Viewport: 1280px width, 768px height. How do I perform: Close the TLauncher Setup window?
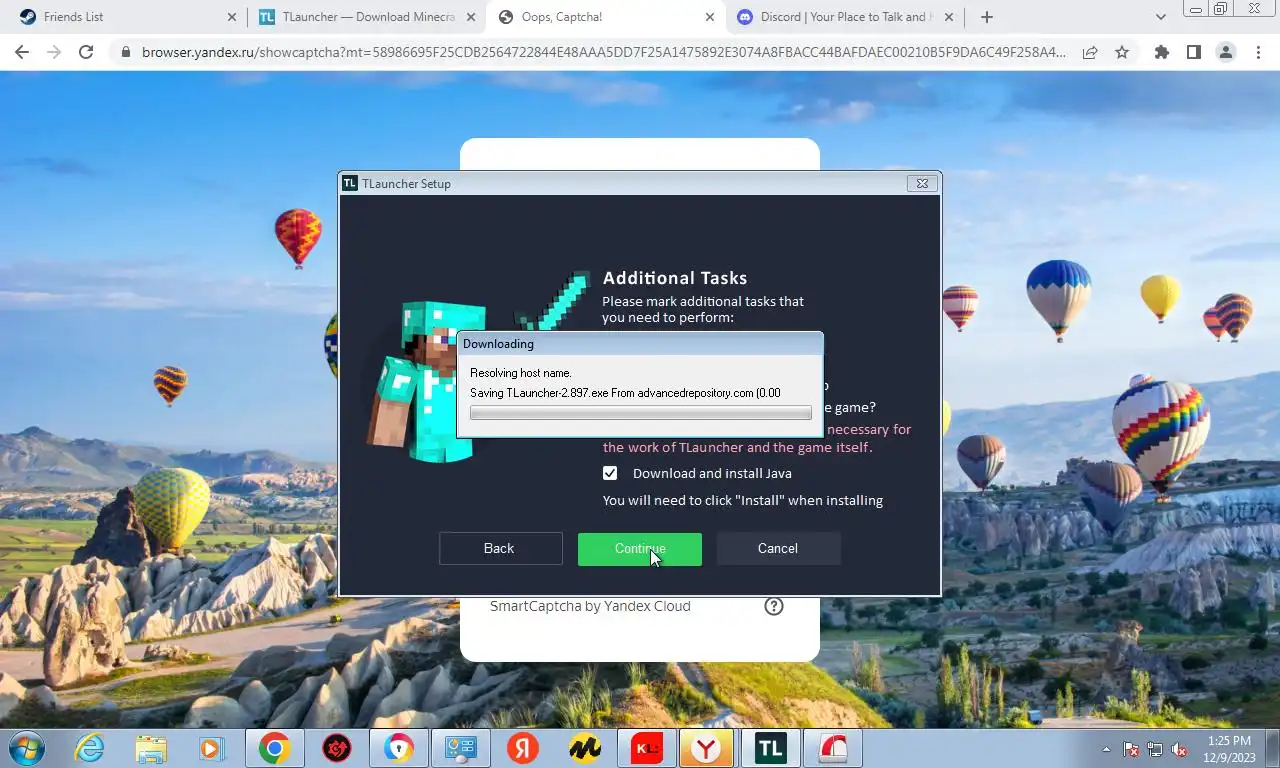922,183
